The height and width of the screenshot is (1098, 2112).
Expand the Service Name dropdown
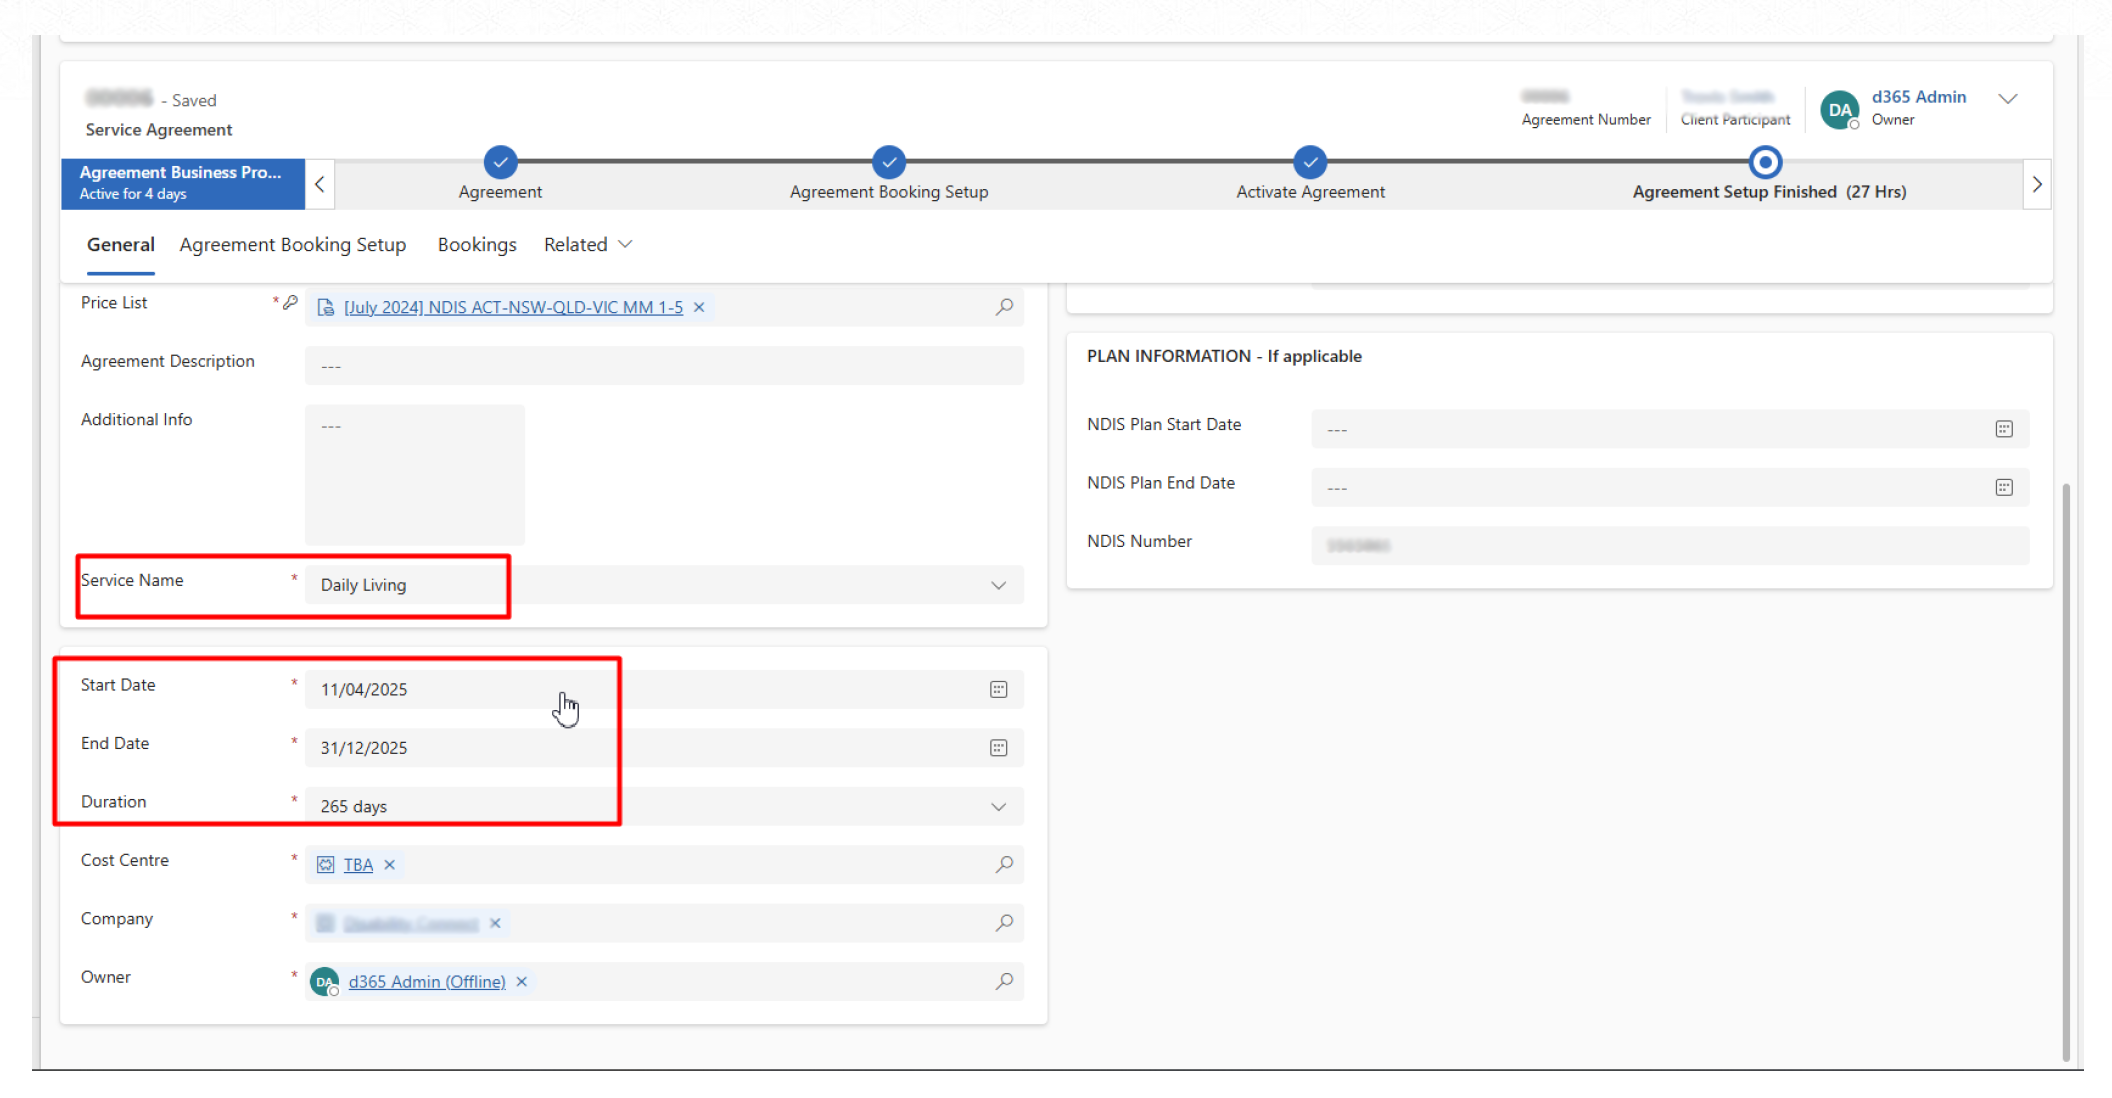pos(998,585)
